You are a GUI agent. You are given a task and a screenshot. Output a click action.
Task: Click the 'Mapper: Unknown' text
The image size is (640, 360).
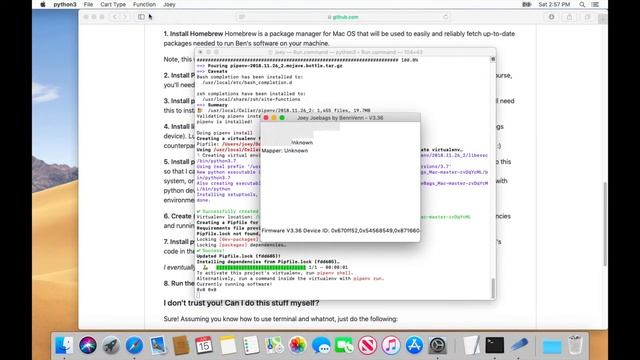(285, 151)
